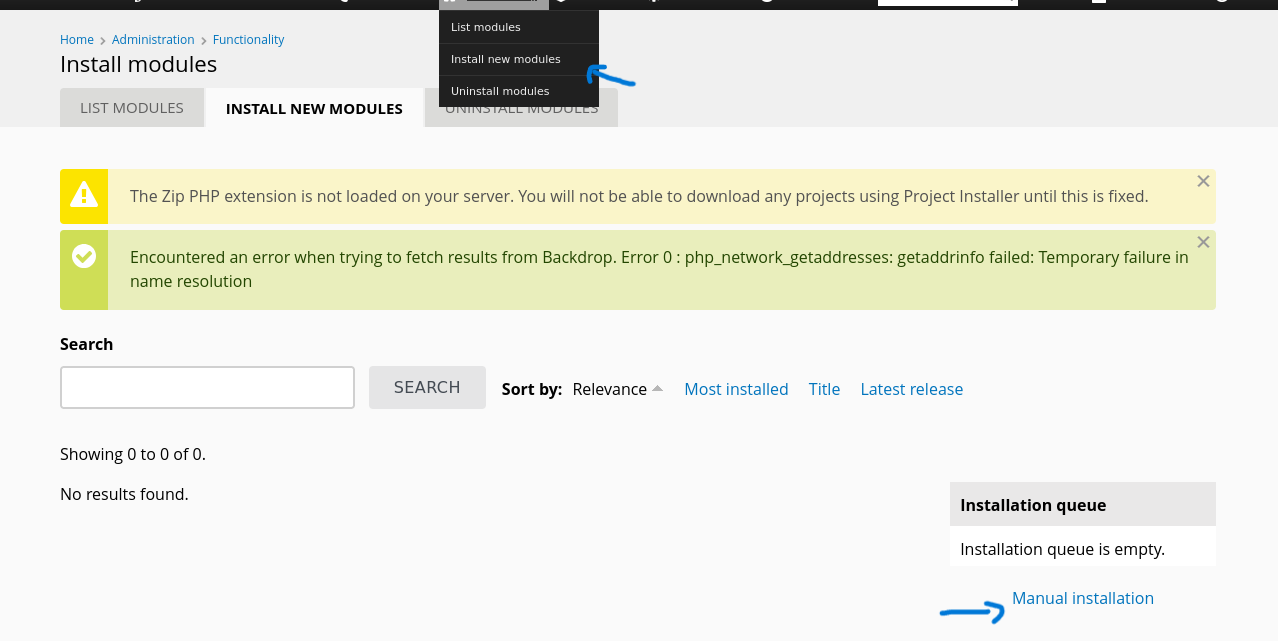This screenshot has width=1278, height=641.
Task: Toggle the ascending arrow beside Relevance
Action: pyautogui.click(x=657, y=388)
